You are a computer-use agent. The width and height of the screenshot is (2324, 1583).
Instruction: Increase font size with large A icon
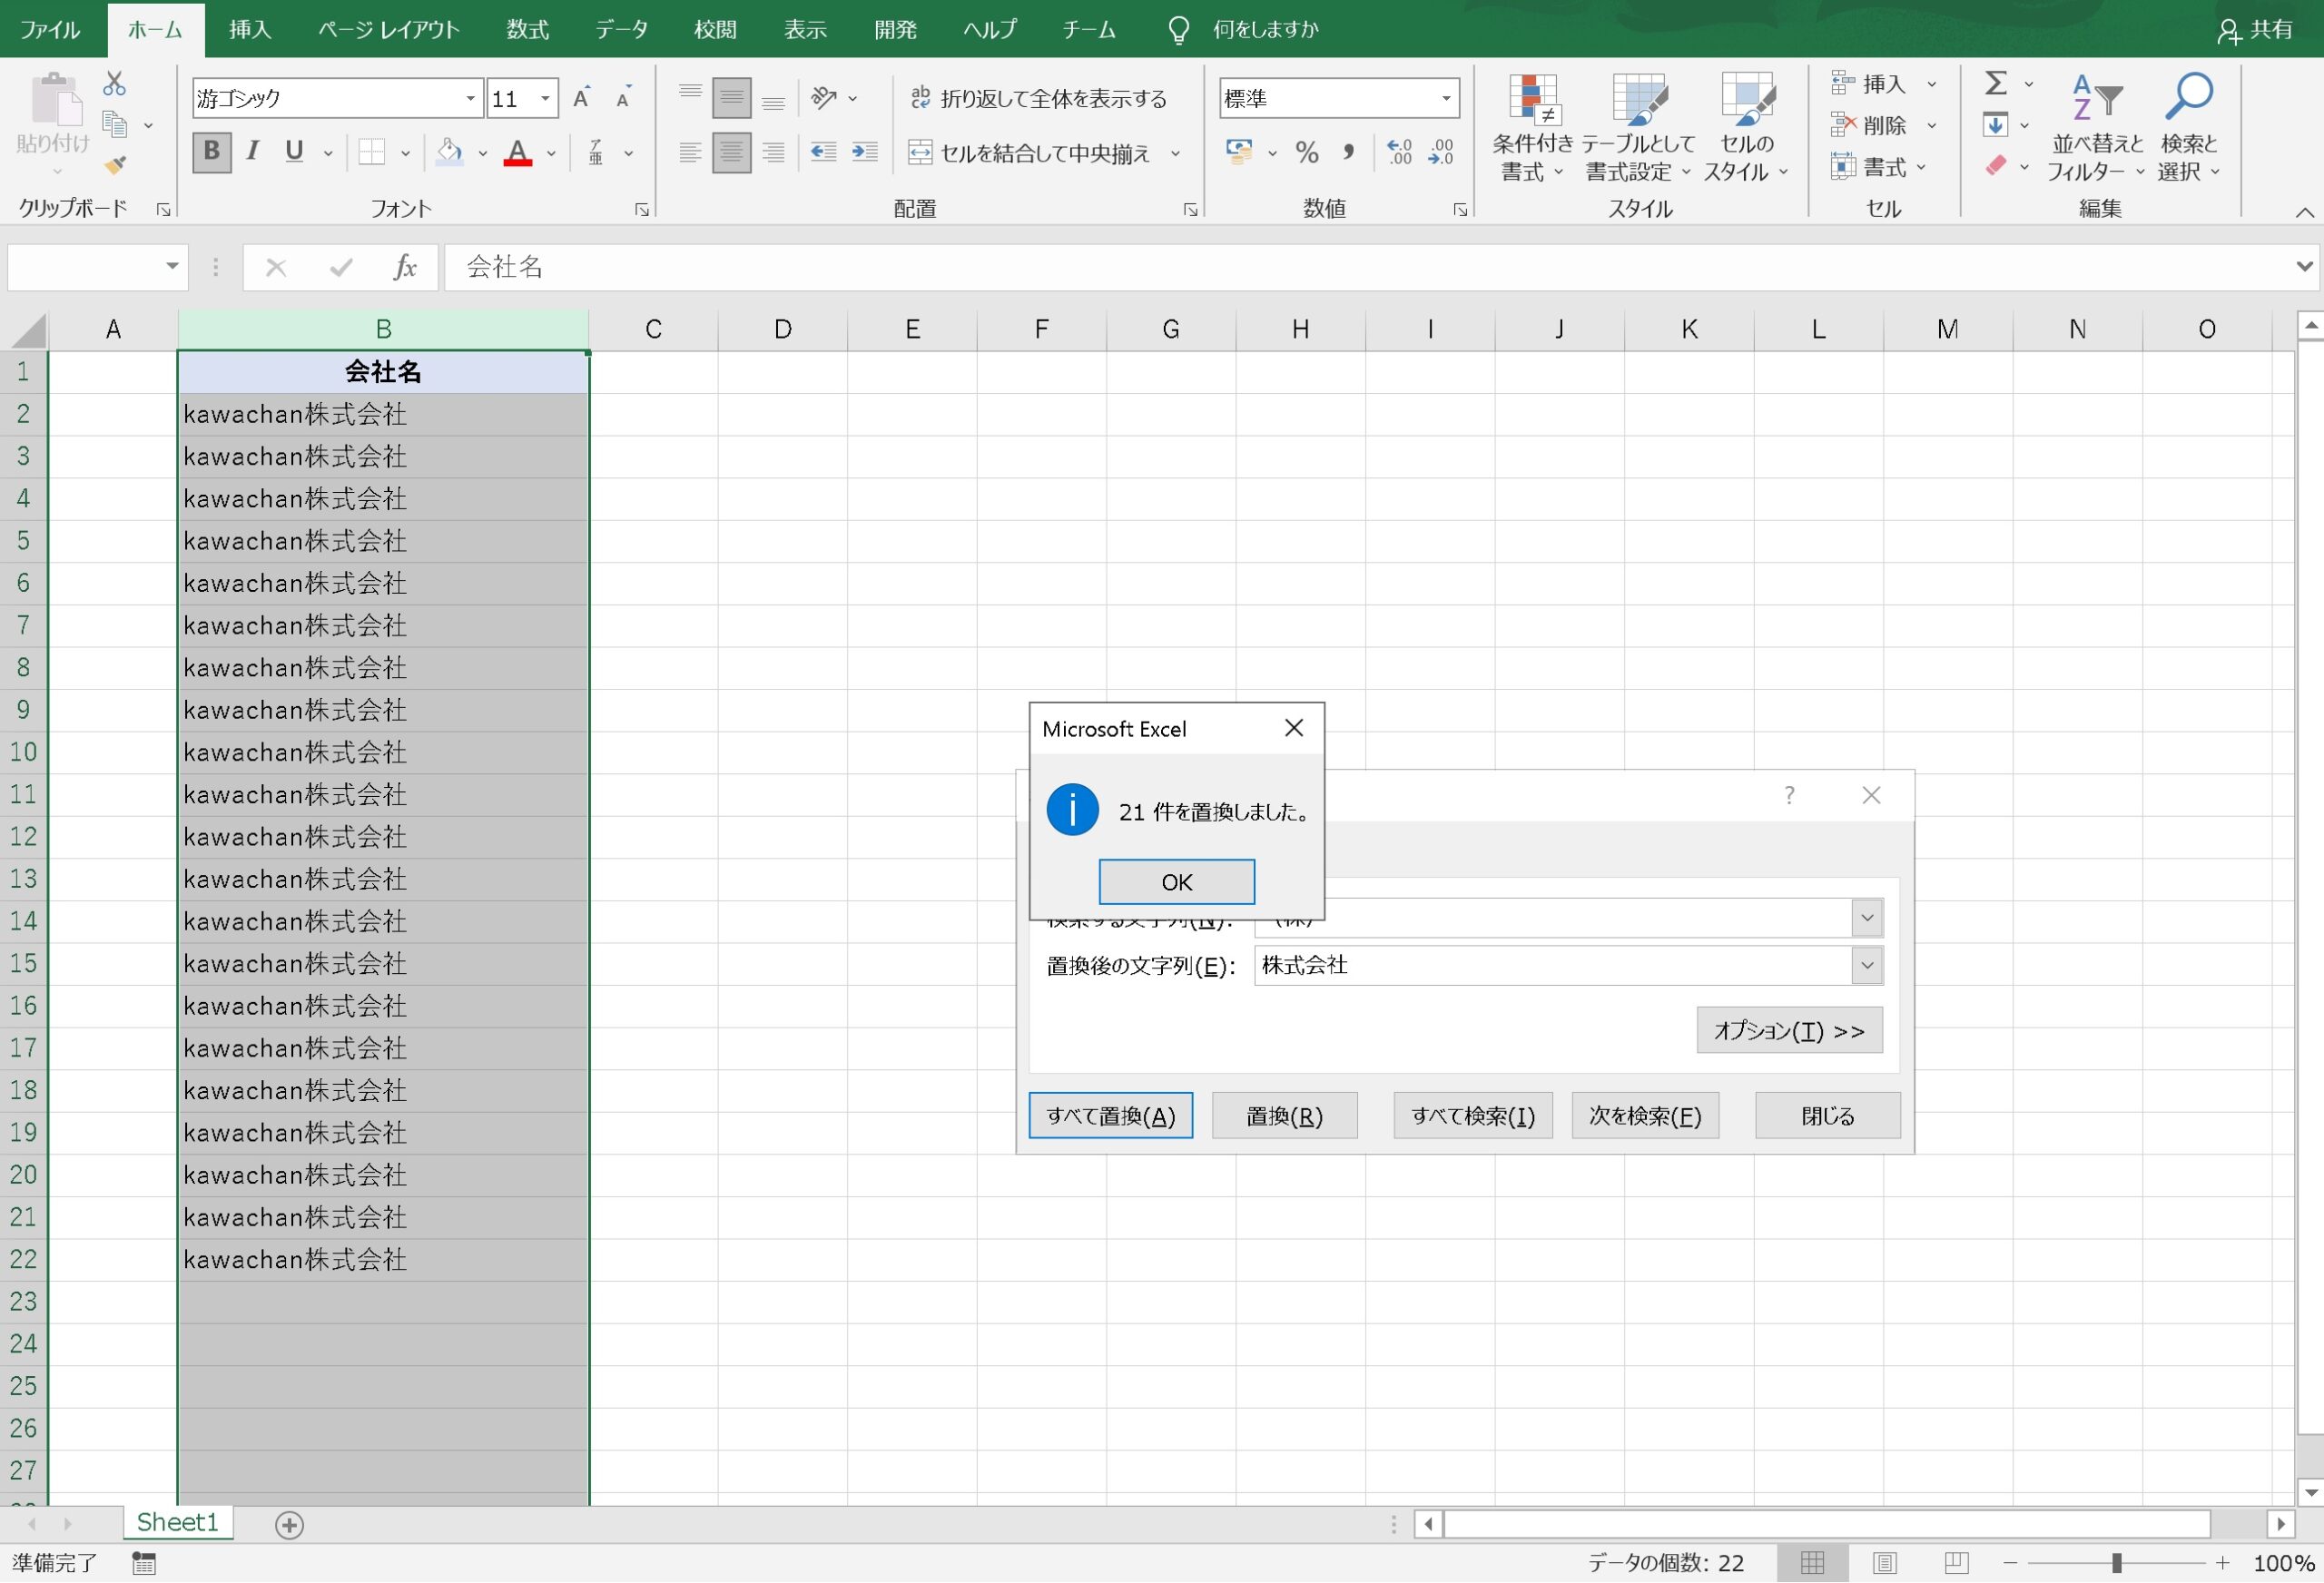pos(581,98)
